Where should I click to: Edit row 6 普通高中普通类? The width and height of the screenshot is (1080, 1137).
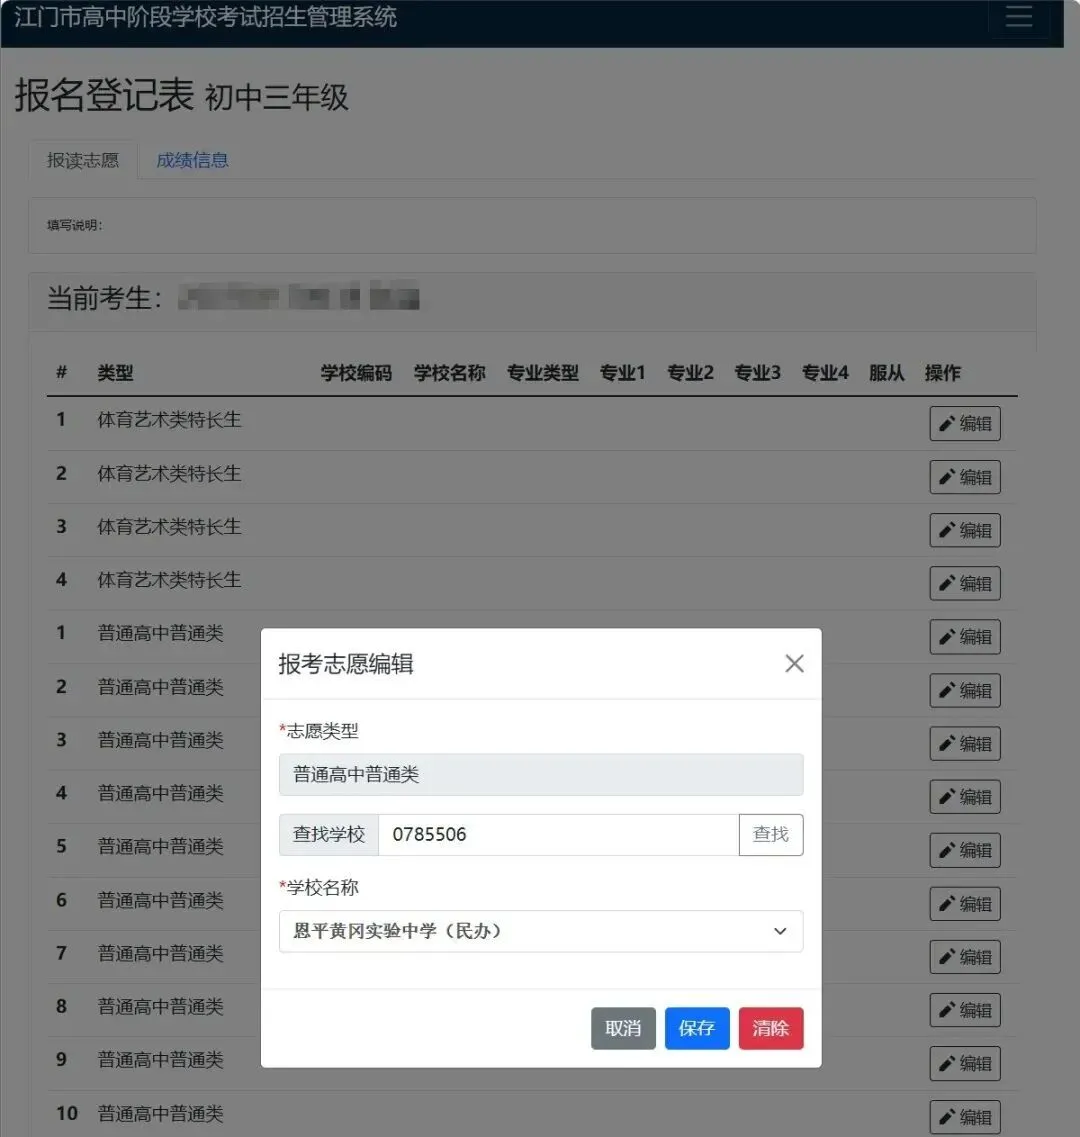click(965, 904)
